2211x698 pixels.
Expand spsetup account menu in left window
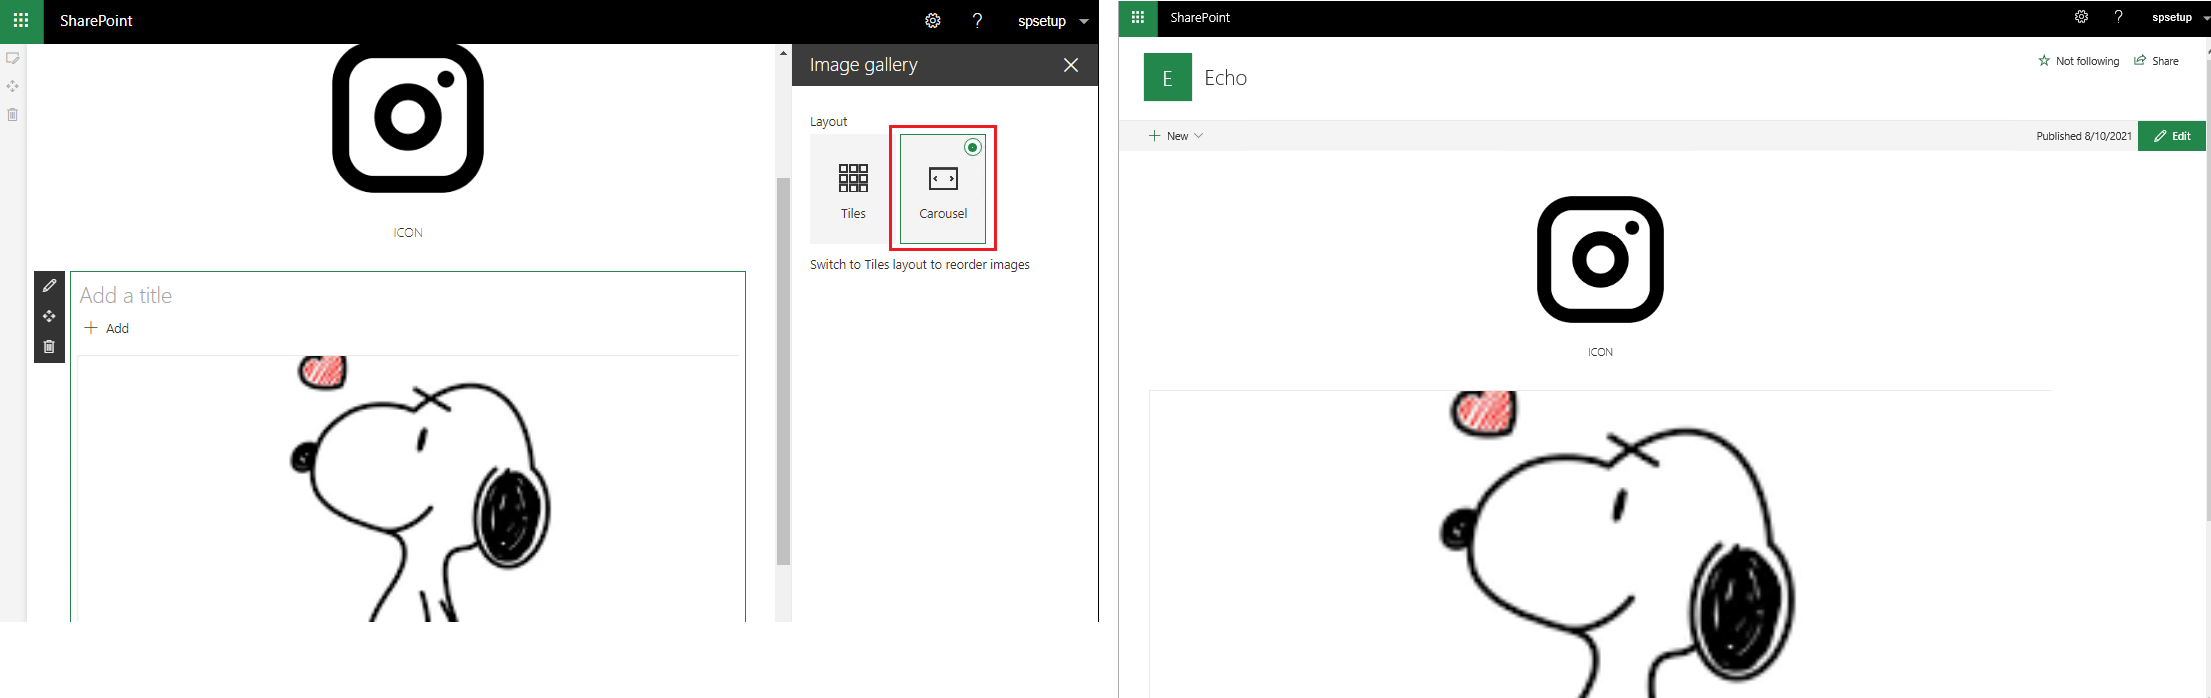(x=1053, y=21)
